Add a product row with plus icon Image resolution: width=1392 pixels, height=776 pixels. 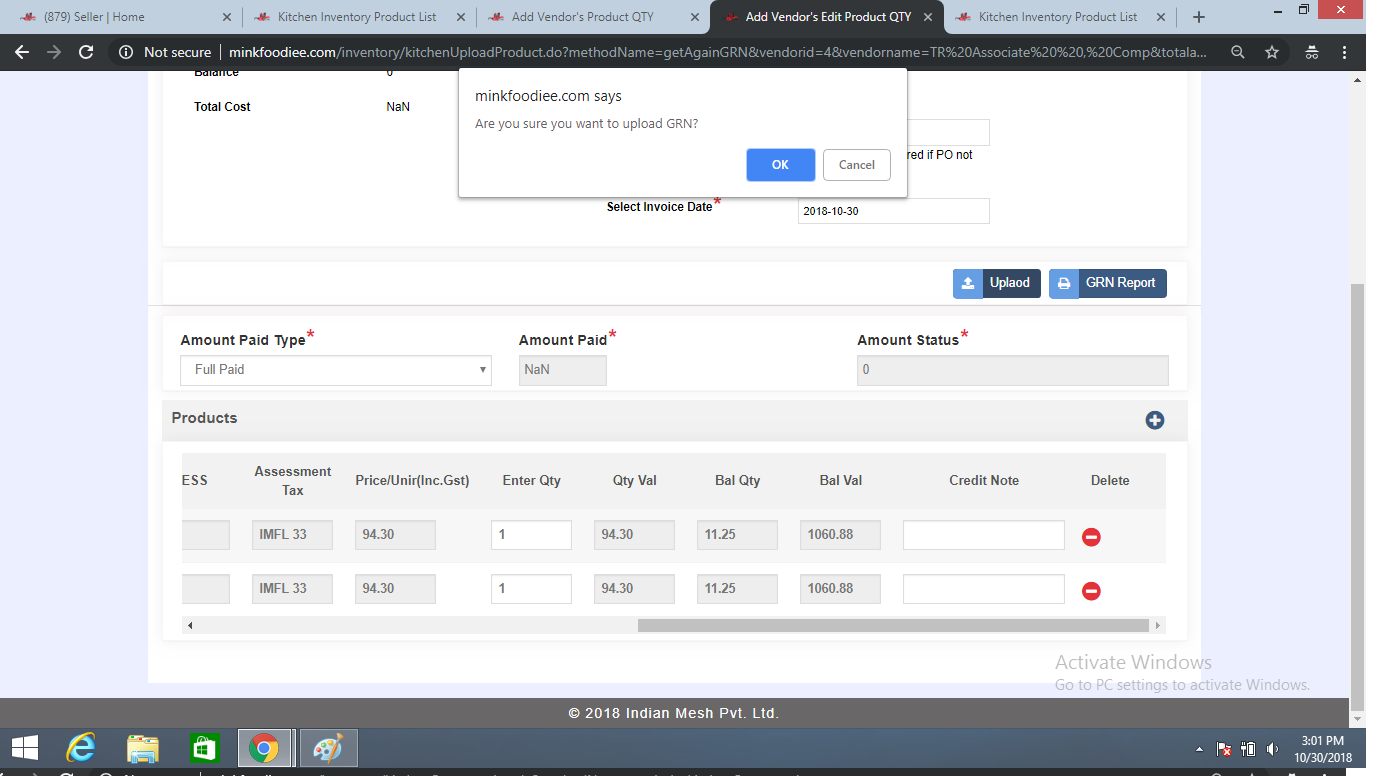[x=1154, y=420]
